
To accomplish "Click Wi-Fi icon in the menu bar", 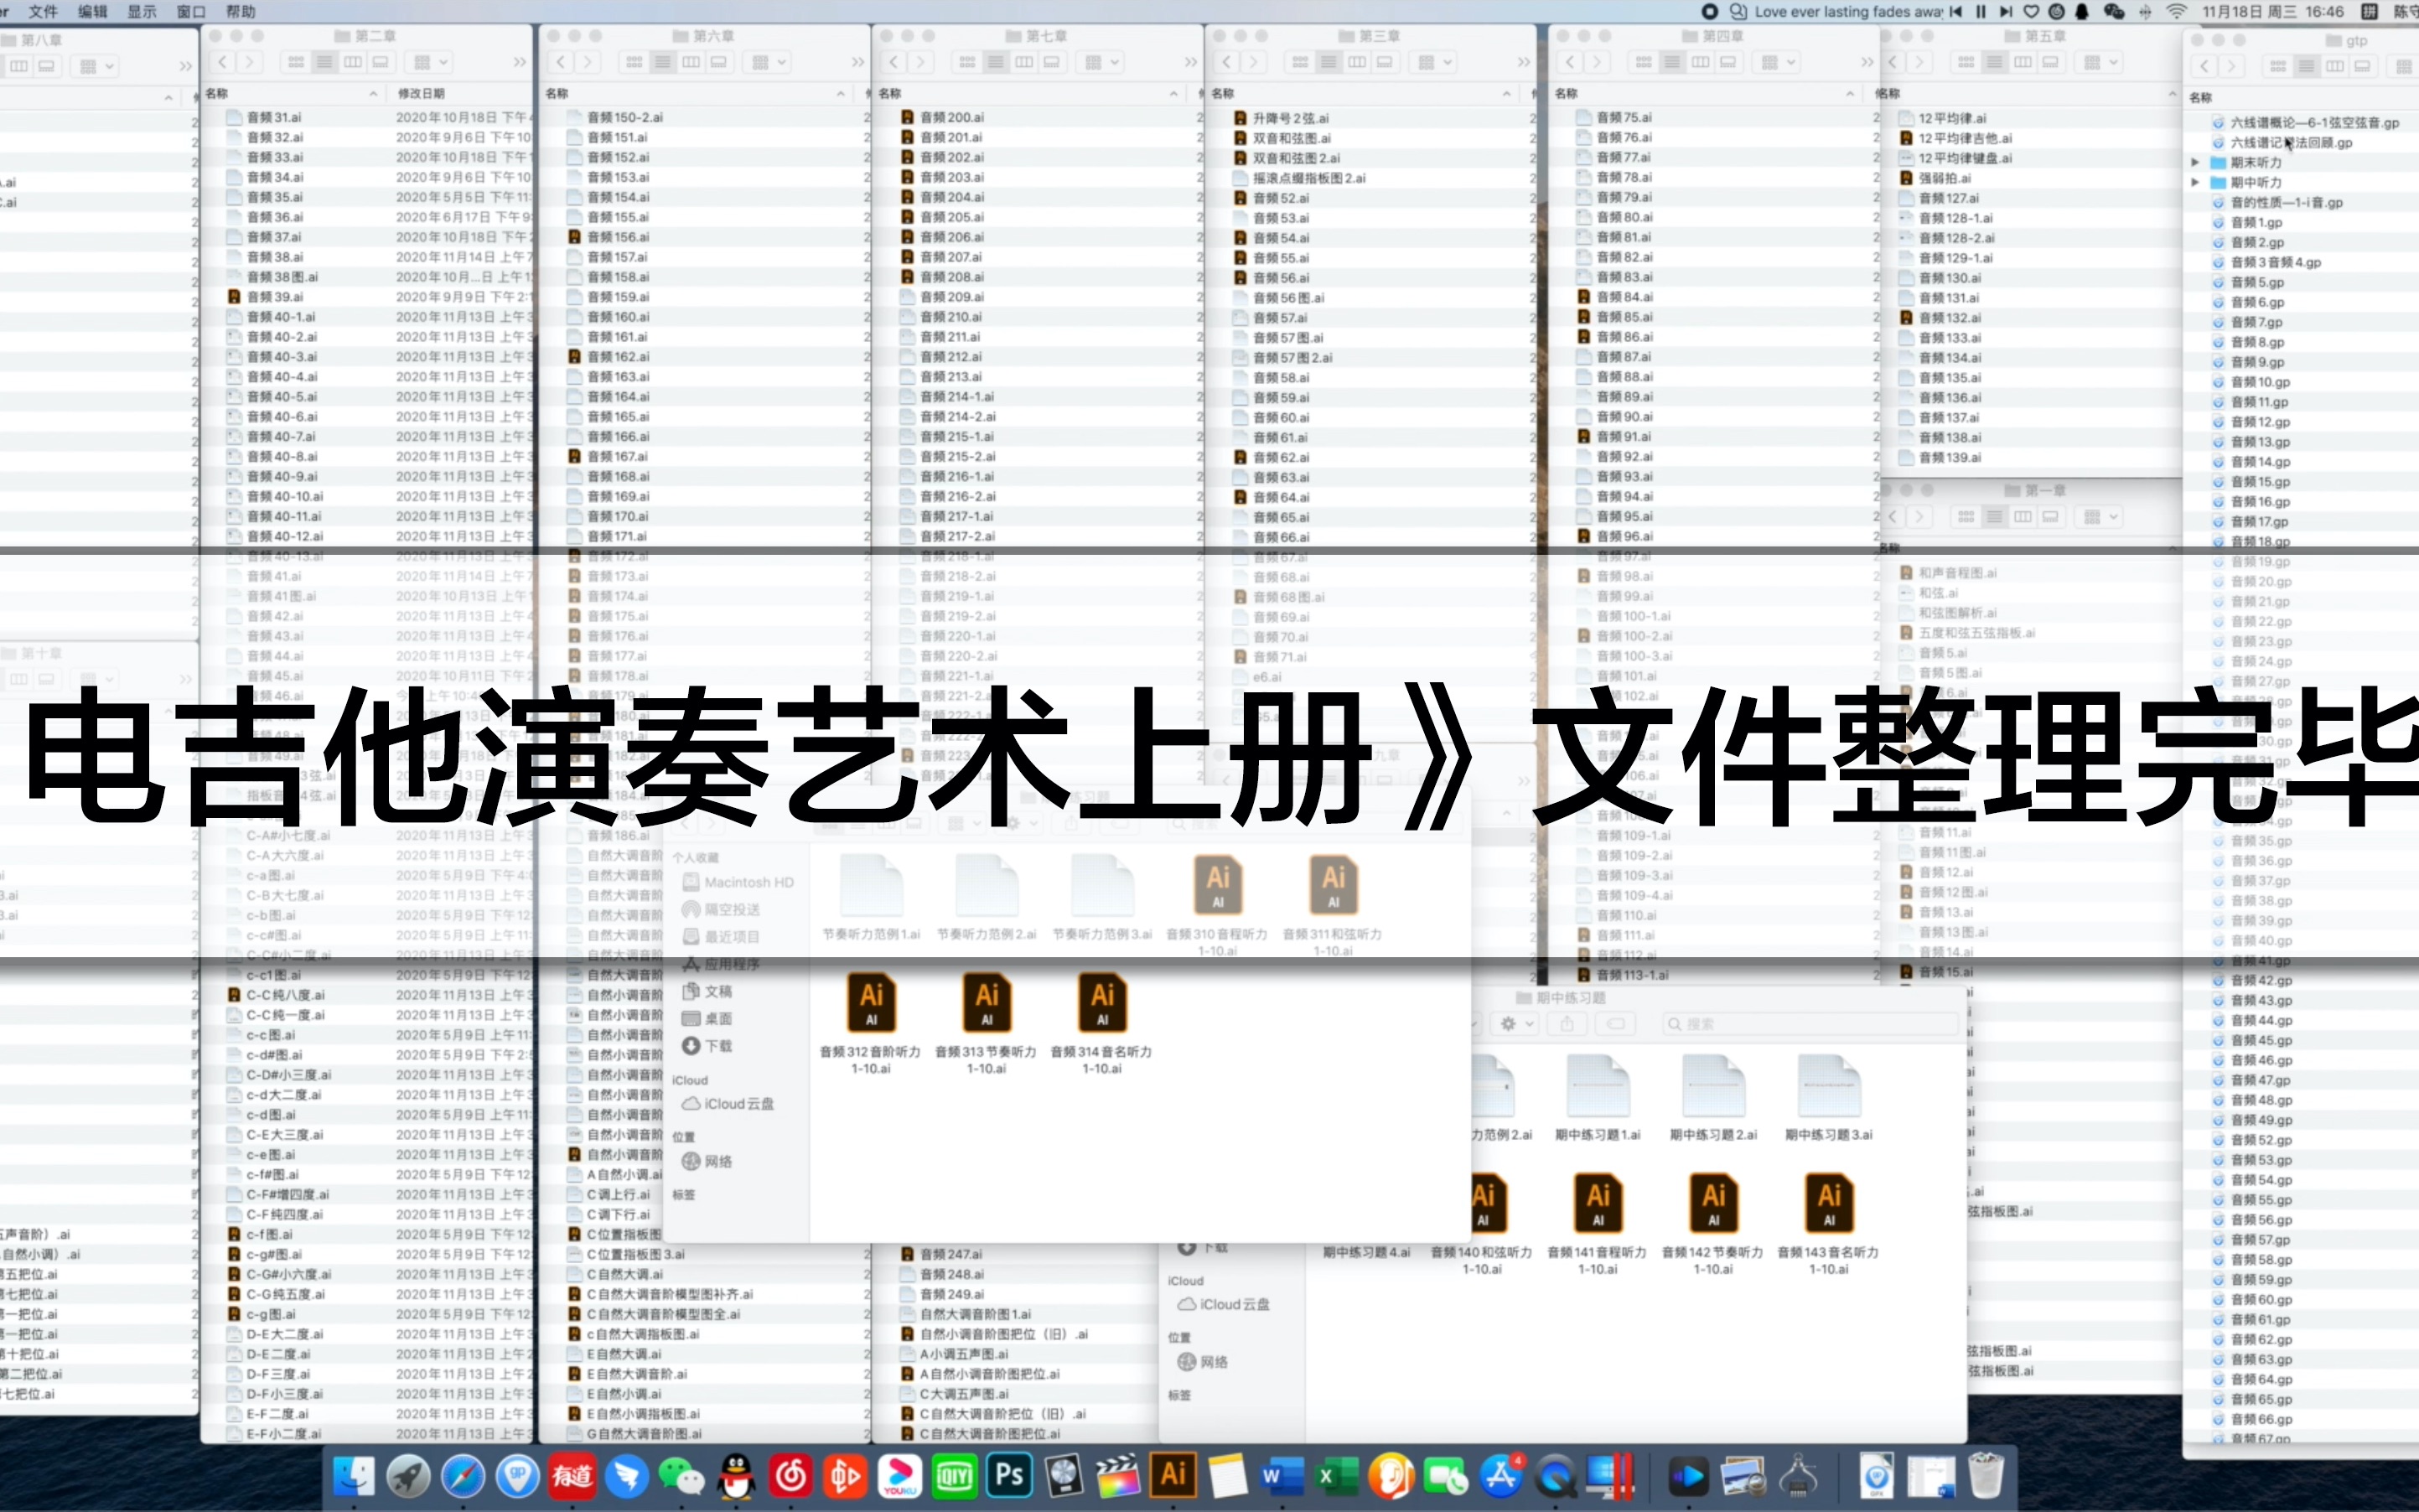I will 2177,11.
